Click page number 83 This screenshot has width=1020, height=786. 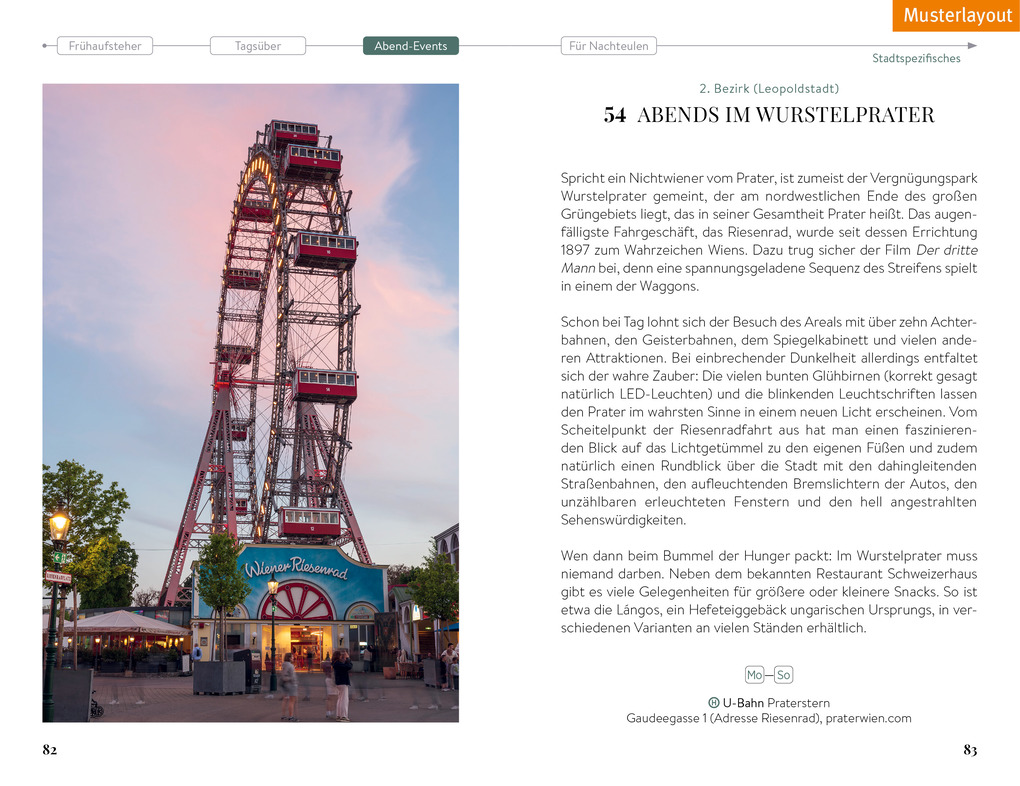970,749
